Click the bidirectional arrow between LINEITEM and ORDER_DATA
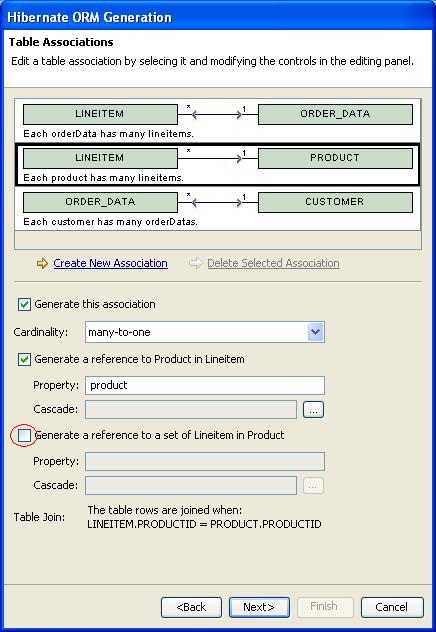The image size is (436, 632). tap(218, 115)
